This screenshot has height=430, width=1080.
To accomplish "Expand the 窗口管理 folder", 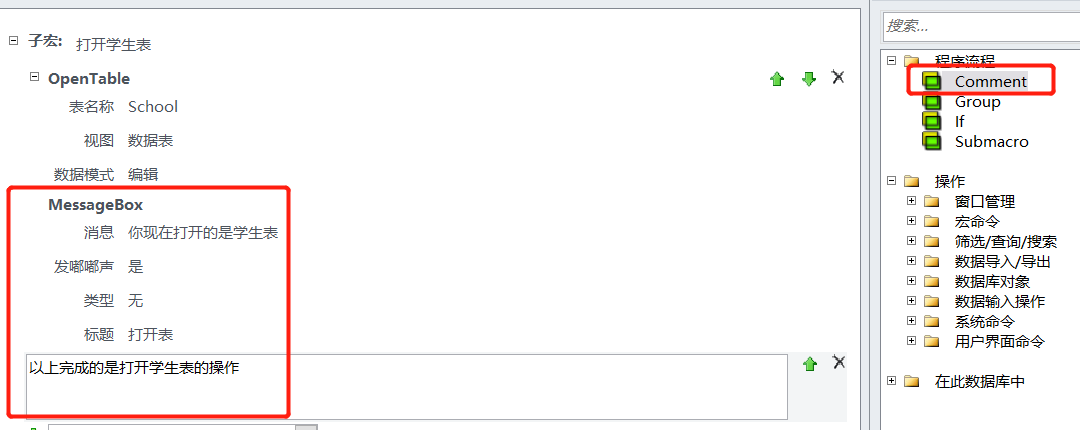I will pos(911,201).
